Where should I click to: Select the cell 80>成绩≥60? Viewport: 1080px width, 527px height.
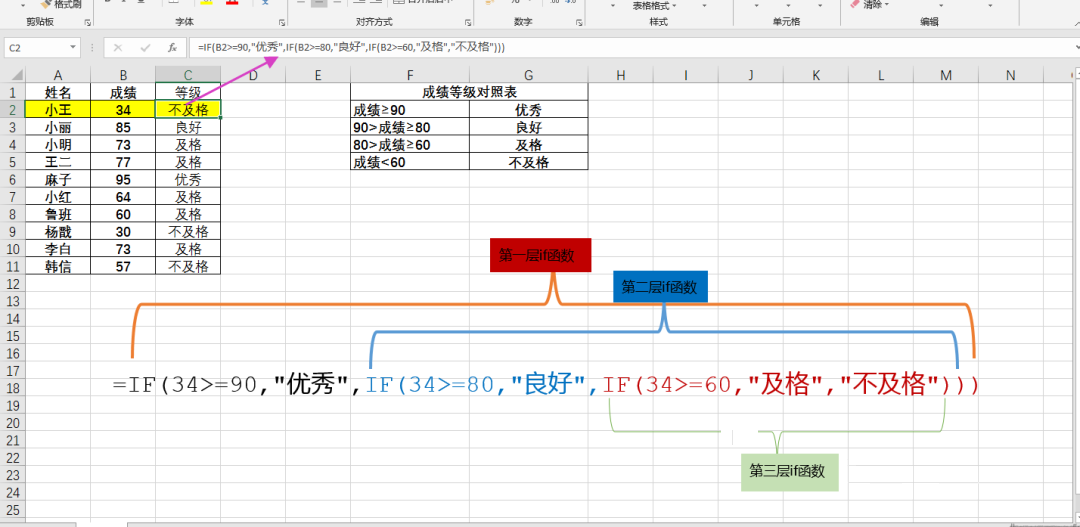tap(410, 144)
